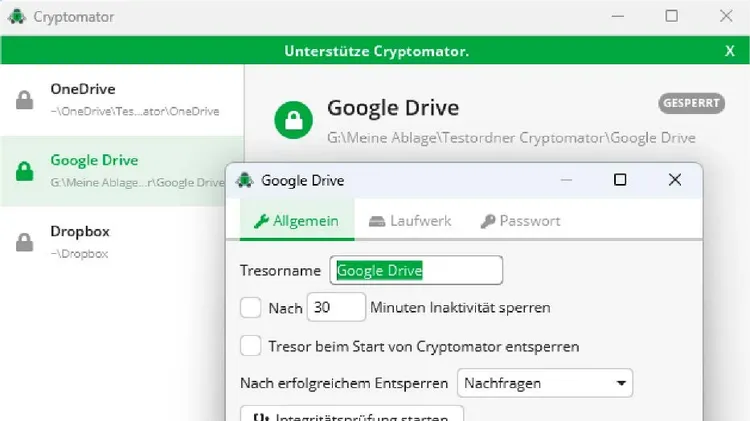Image resolution: width=750 pixels, height=421 pixels.
Task: Click the grey lock icon beside Dropbox
Action: 24,242
